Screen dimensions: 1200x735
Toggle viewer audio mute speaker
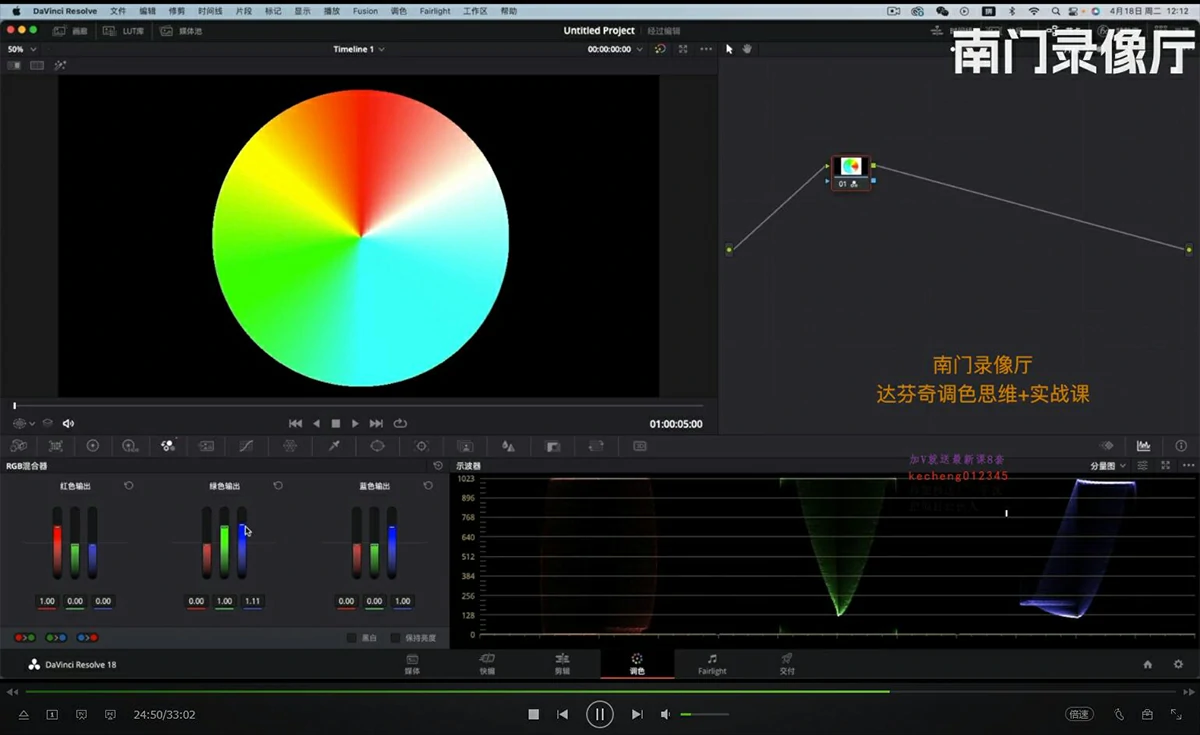point(68,423)
